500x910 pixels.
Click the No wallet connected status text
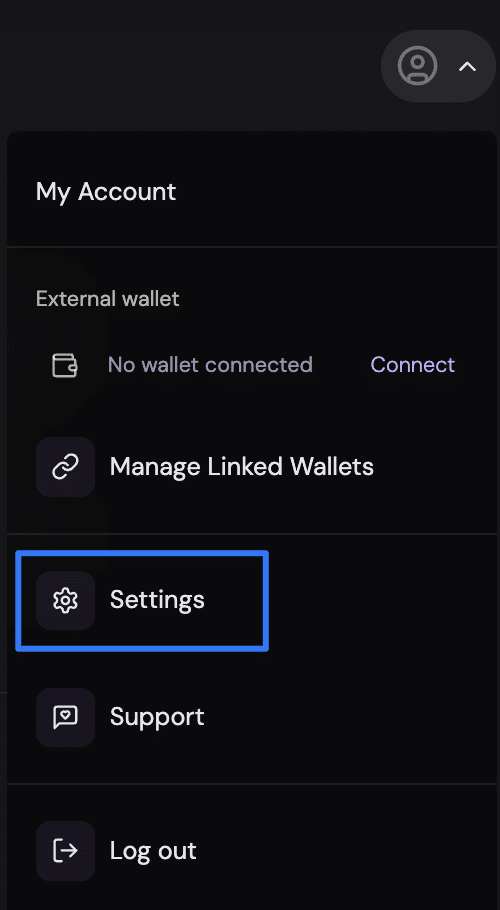(x=210, y=364)
